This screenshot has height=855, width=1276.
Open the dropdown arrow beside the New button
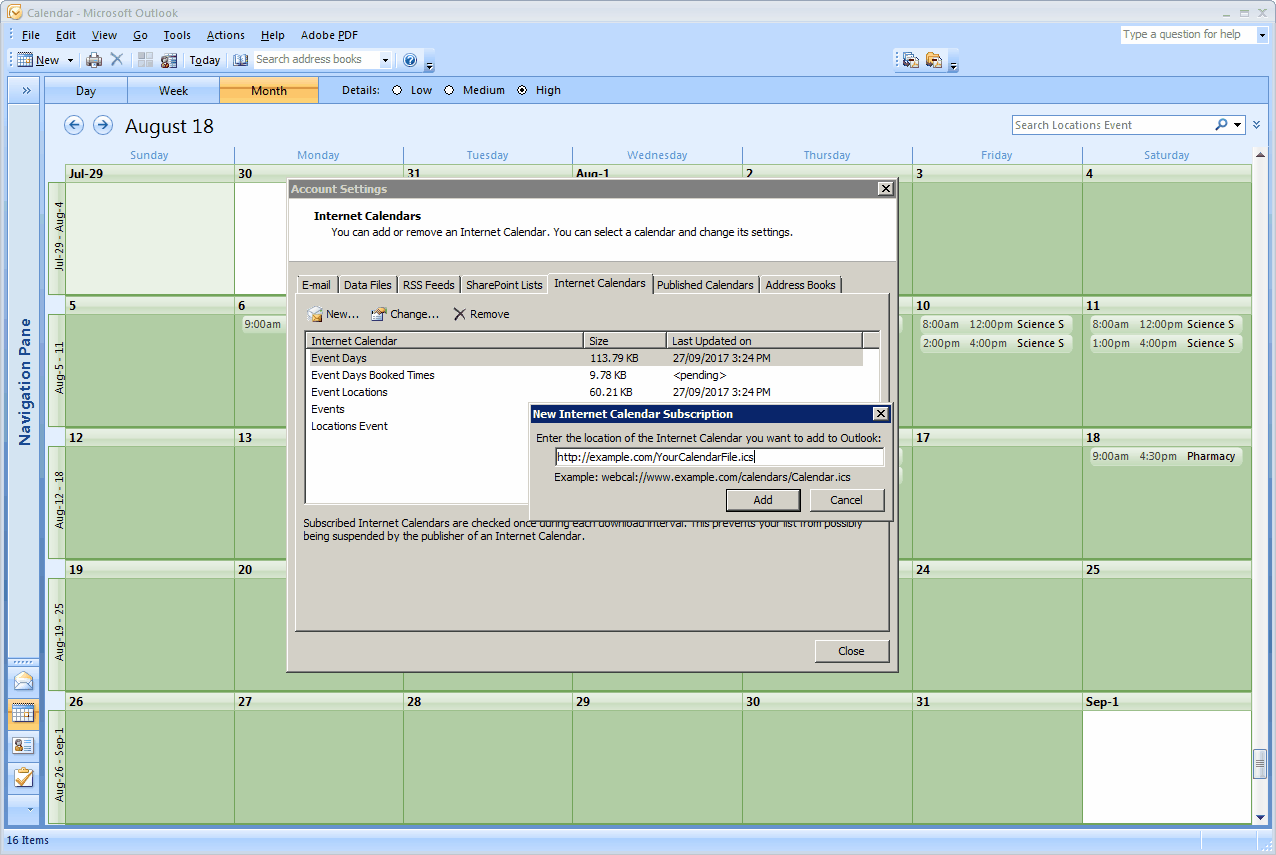(x=70, y=60)
